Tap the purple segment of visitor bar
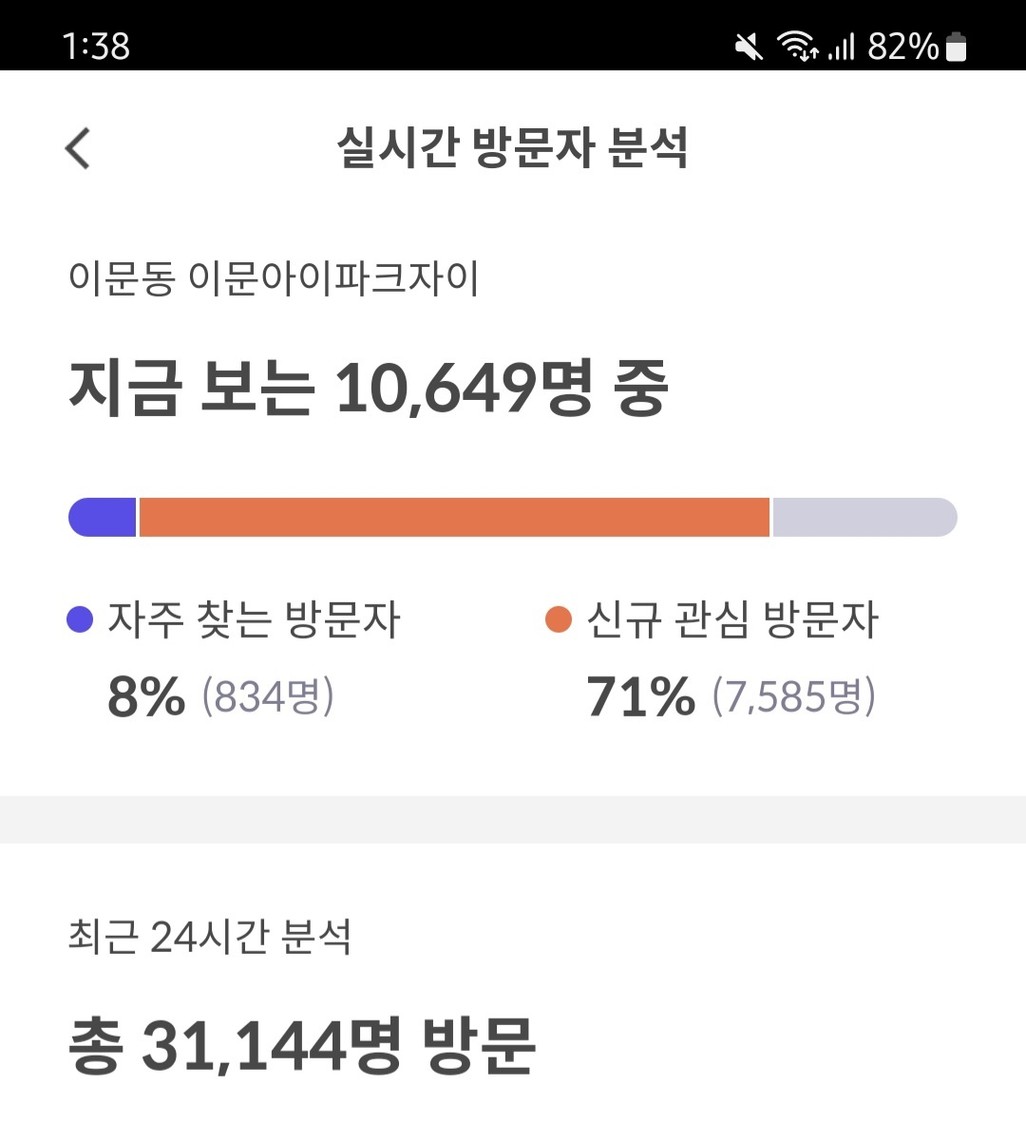Viewport: 1026px width, 1142px height. pyautogui.click(x=102, y=517)
